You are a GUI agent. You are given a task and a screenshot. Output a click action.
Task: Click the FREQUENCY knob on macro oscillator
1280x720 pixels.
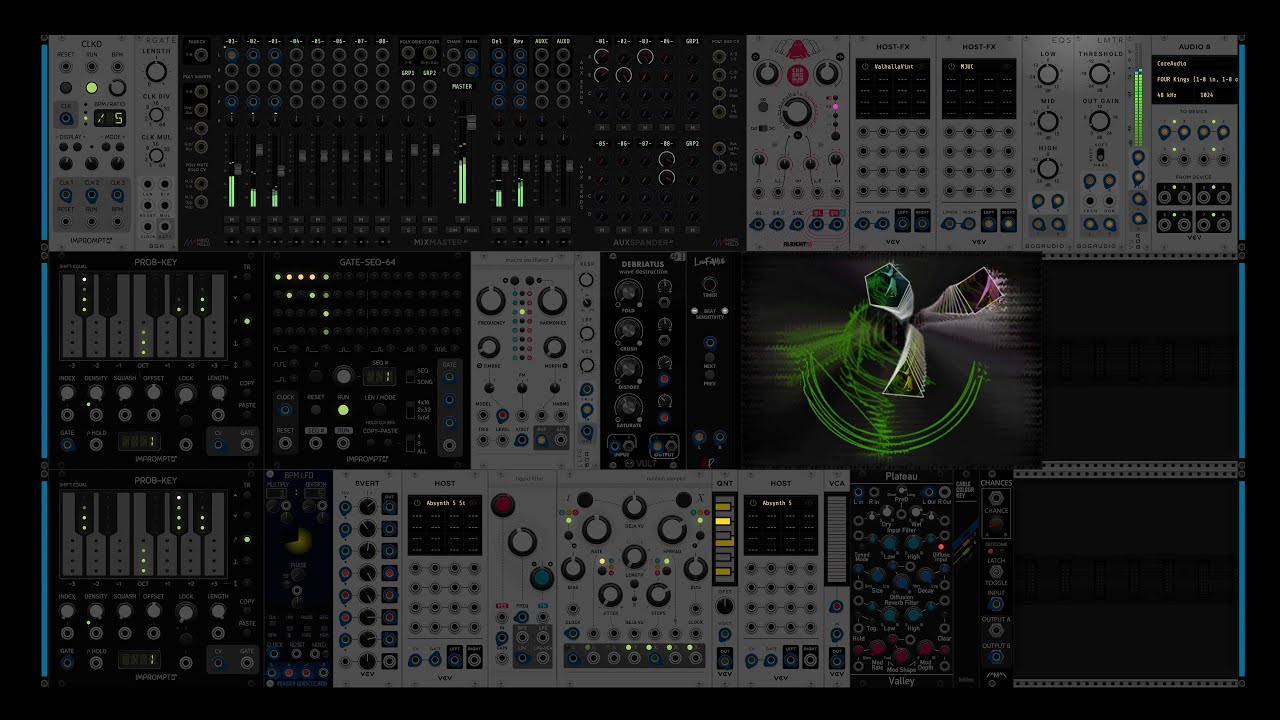(x=492, y=301)
